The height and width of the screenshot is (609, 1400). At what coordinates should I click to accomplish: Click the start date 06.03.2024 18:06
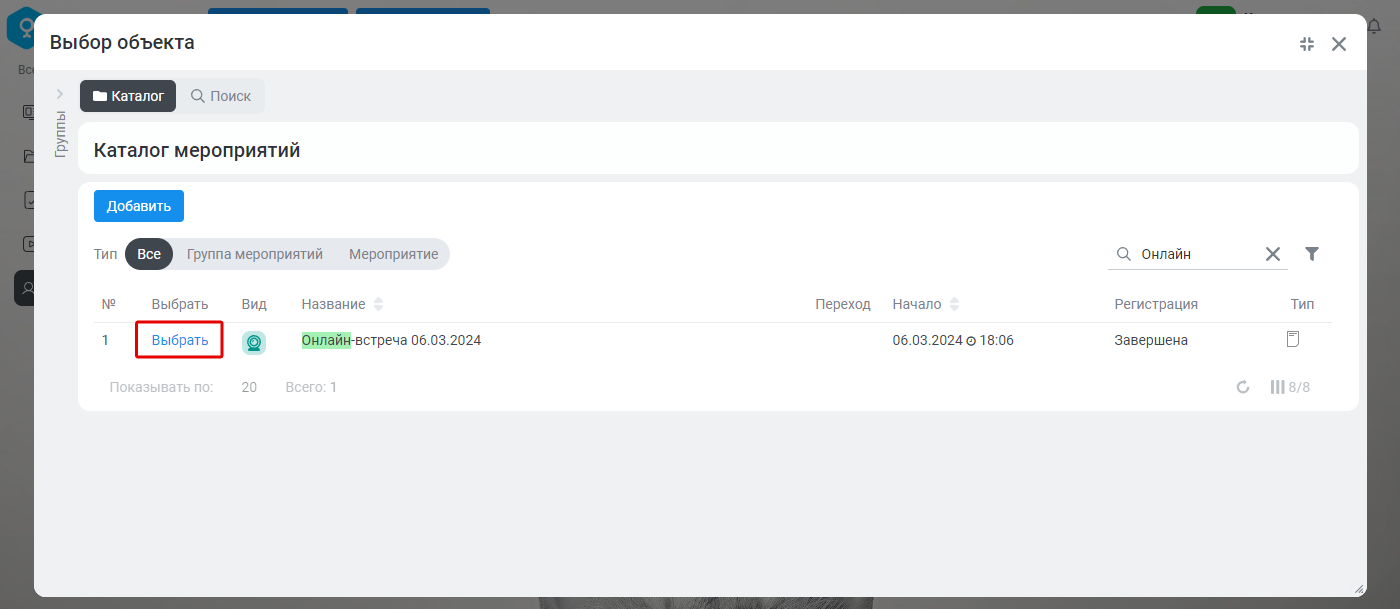point(953,340)
